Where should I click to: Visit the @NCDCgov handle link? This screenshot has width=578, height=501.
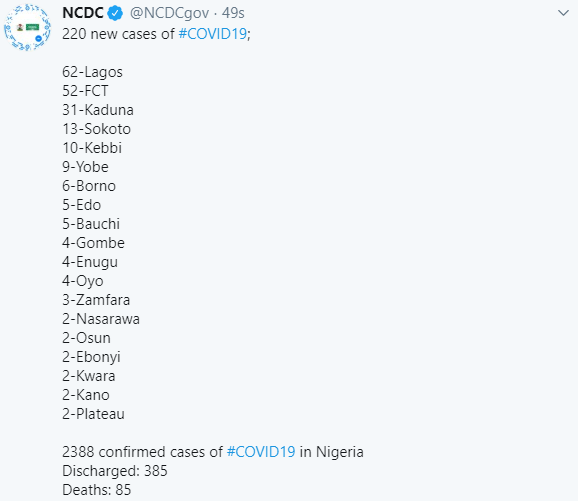pos(169,13)
